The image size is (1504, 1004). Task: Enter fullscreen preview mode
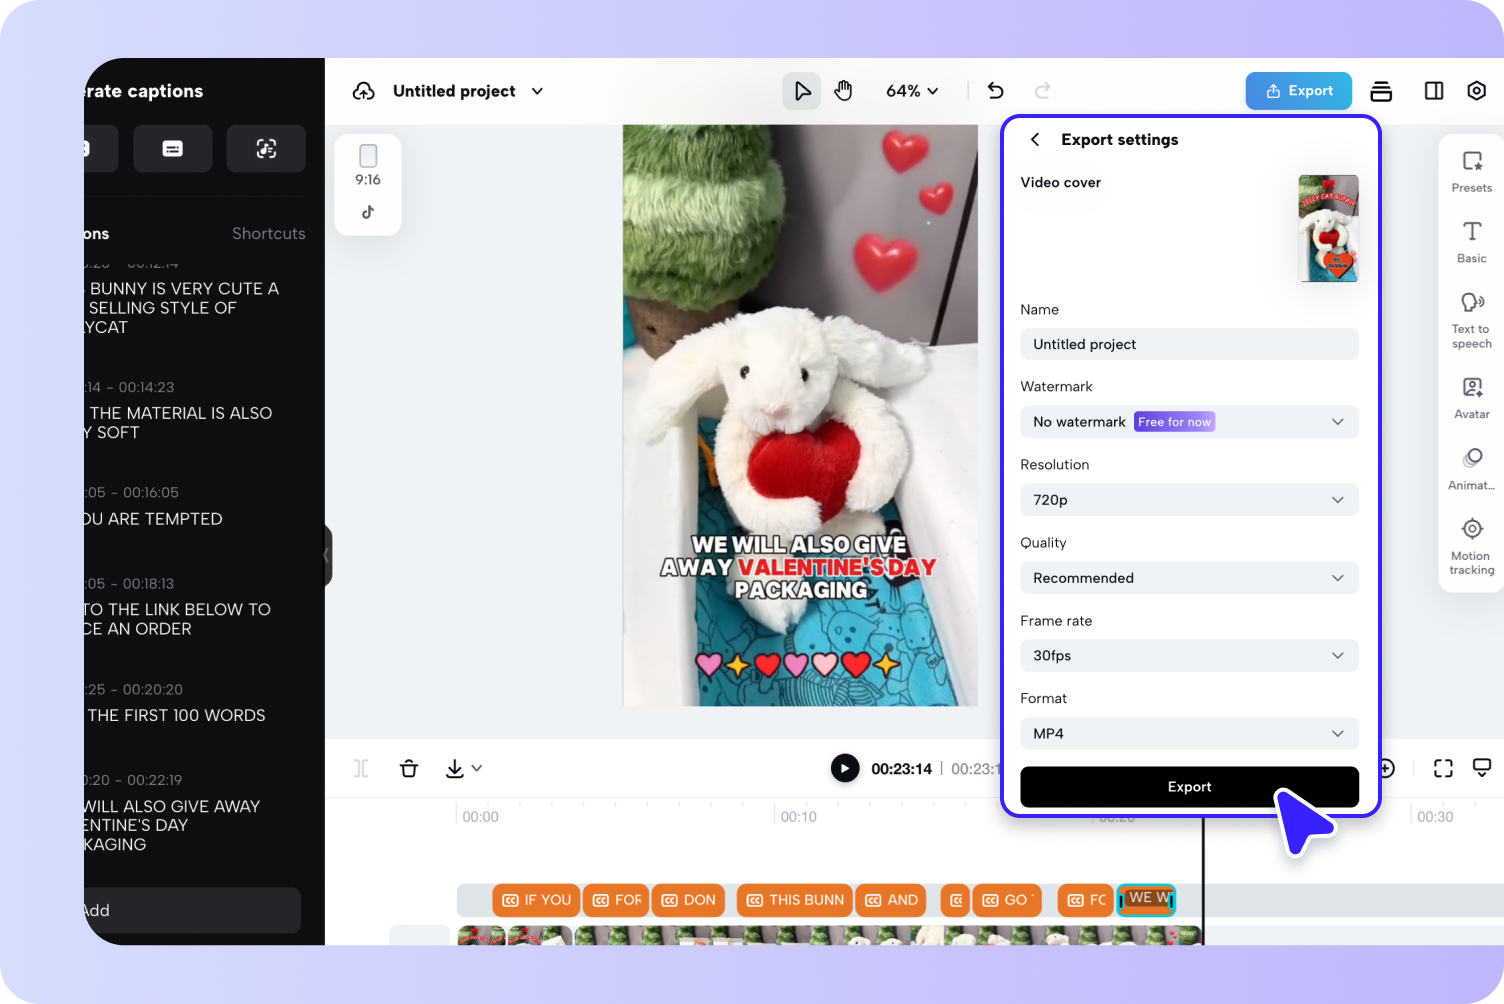pos(1443,768)
